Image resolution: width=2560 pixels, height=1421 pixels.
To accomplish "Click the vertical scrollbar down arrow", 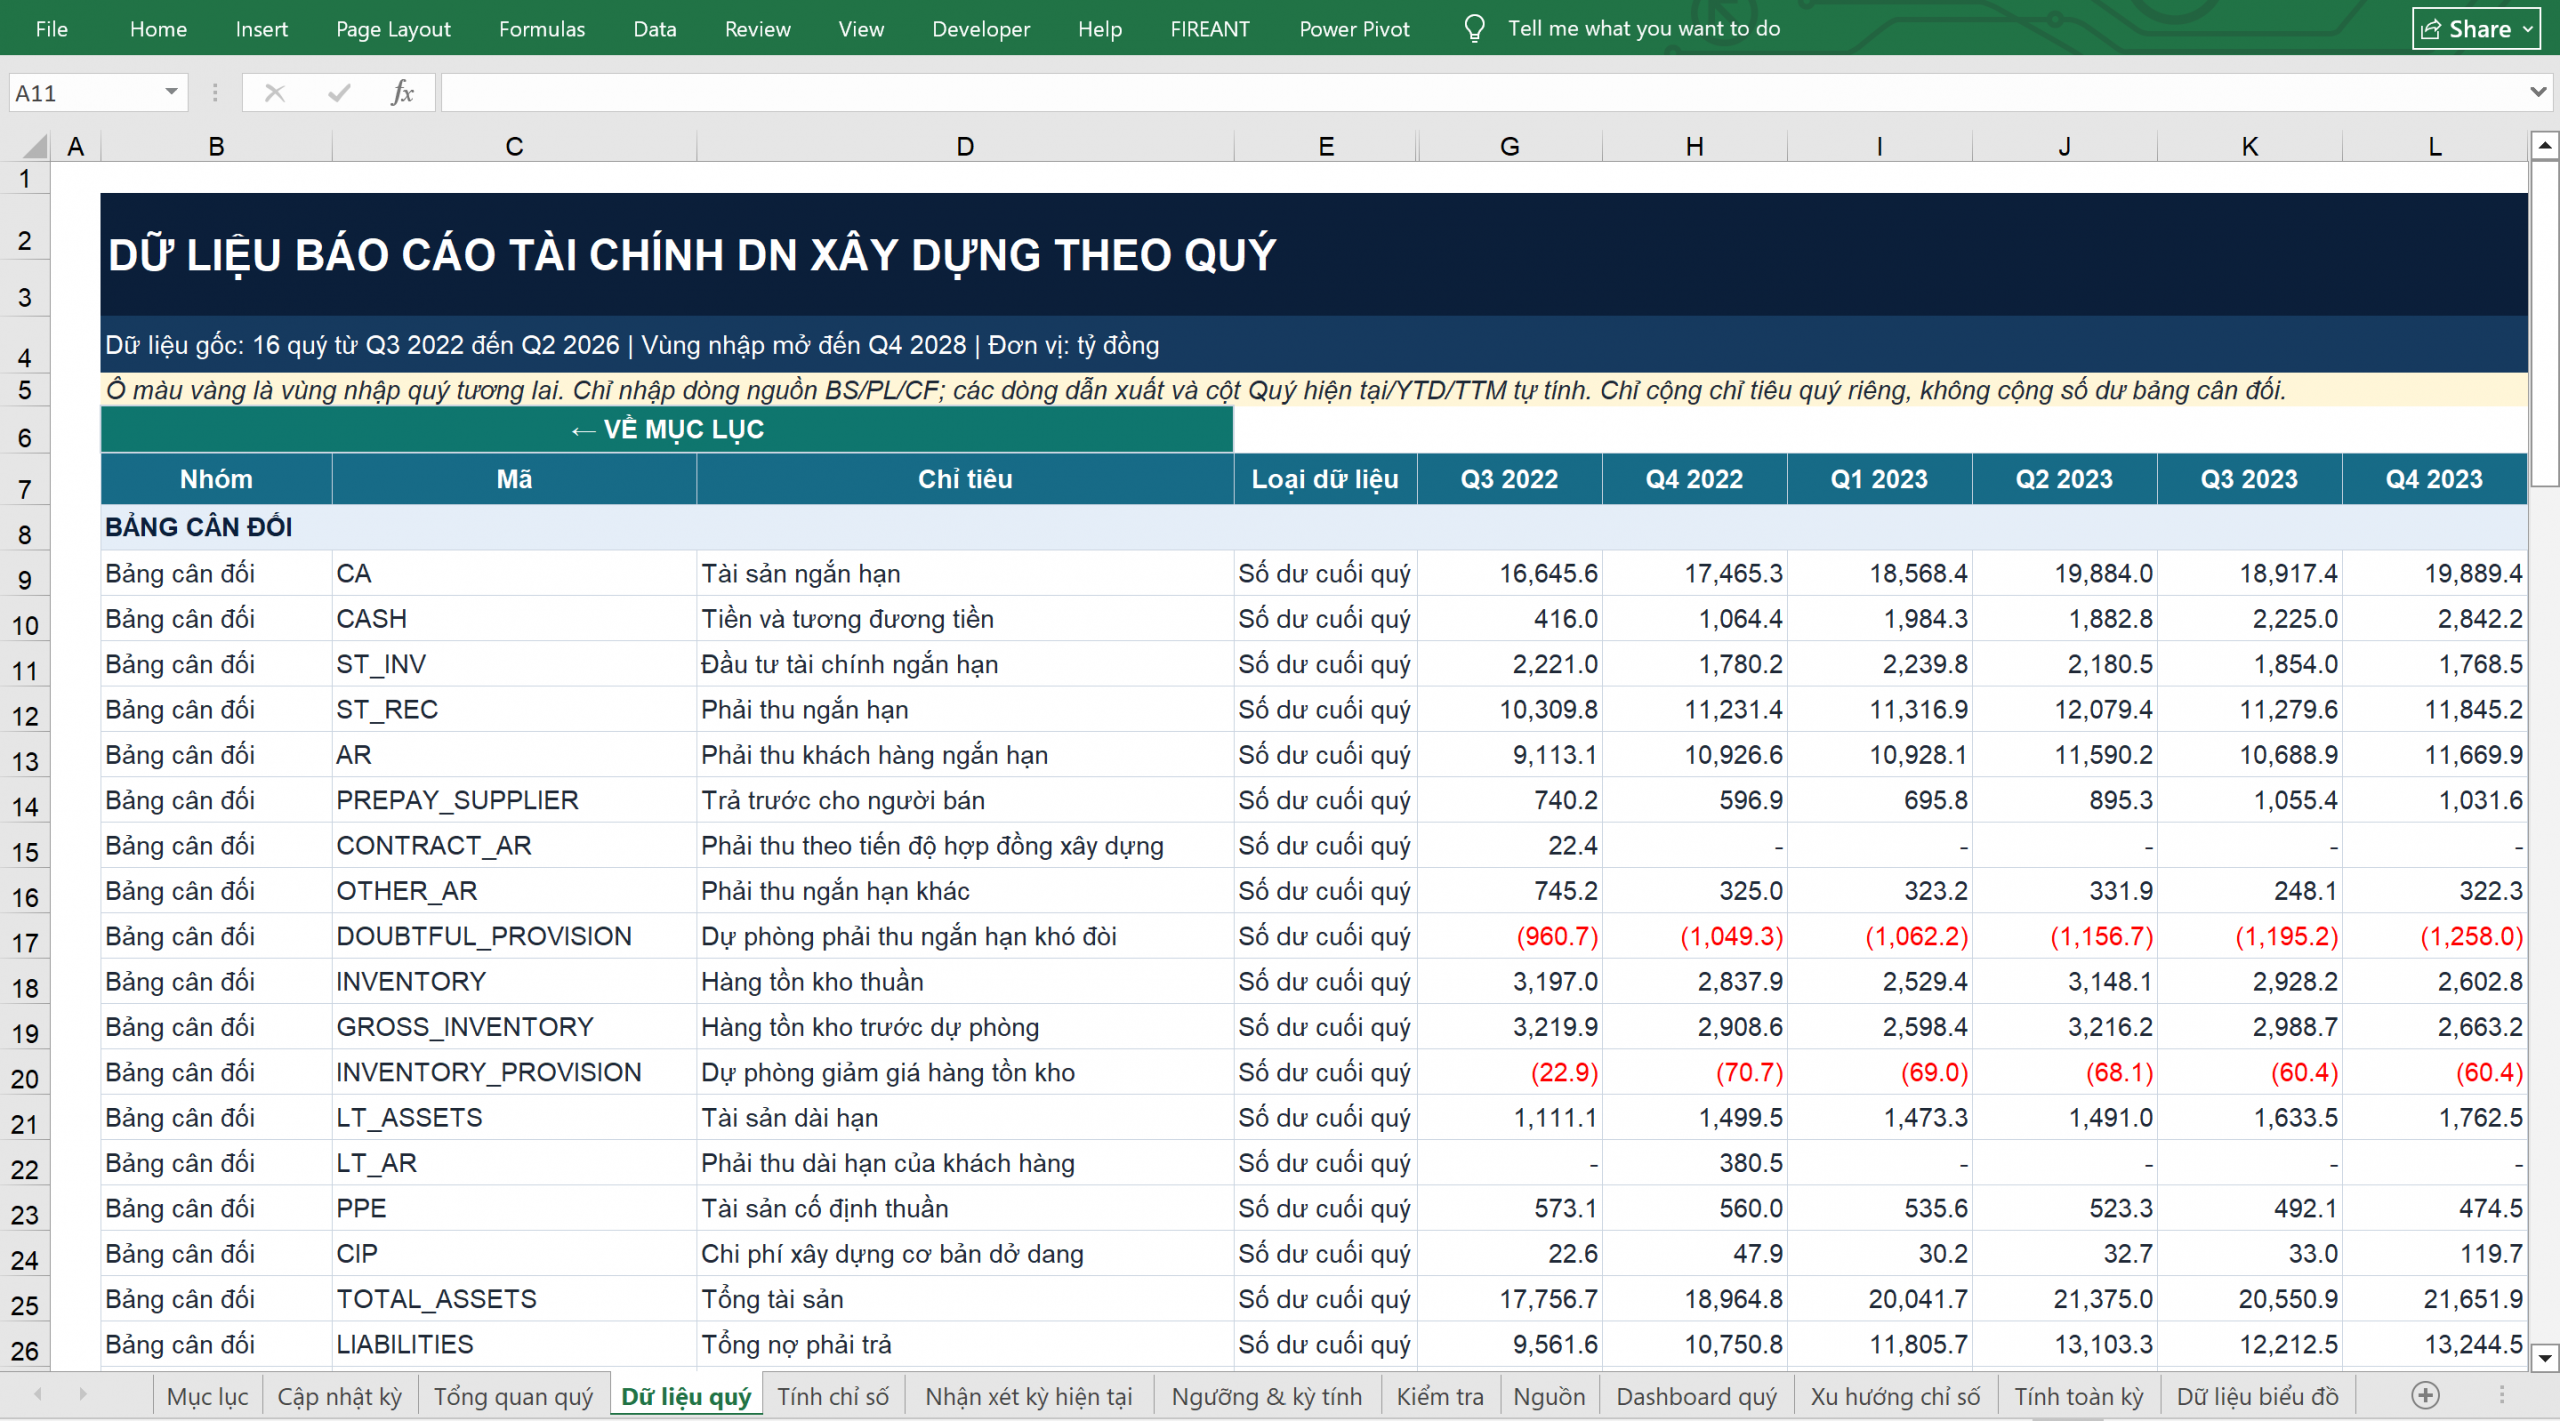I will [2545, 1358].
